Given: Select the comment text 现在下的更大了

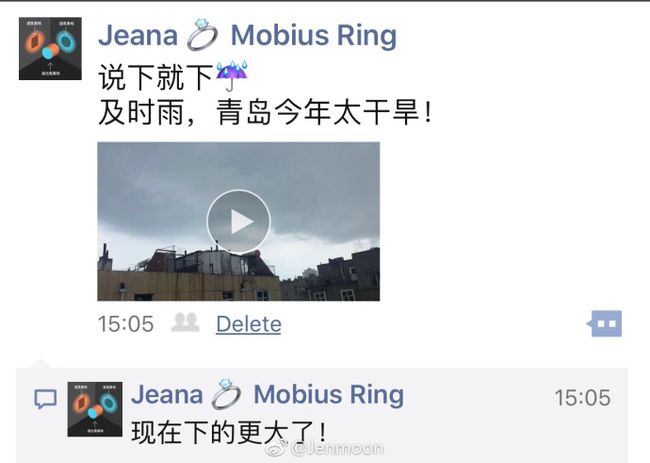Looking at the screenshot, I should (228, 433).
